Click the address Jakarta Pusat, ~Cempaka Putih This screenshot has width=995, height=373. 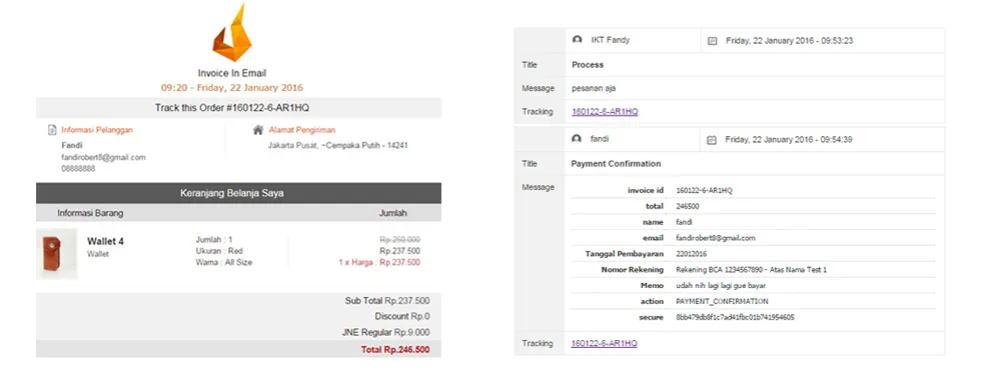pyautogui.click(x=338, y=145)
